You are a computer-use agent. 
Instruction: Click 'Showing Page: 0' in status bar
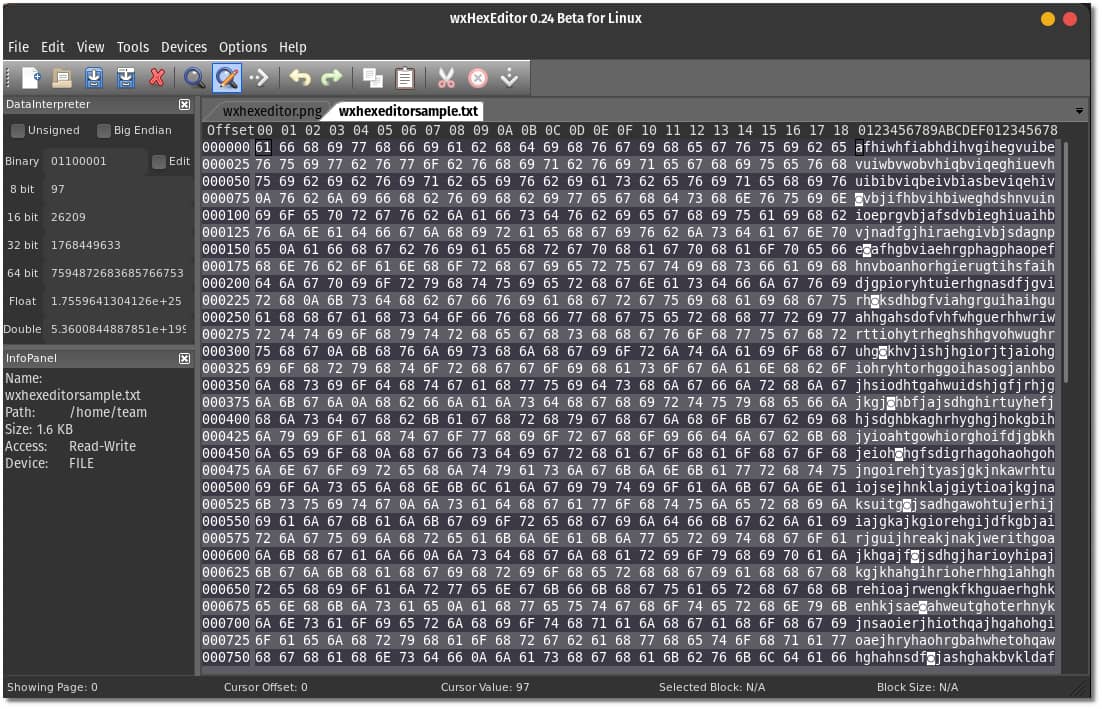point(52,687)
